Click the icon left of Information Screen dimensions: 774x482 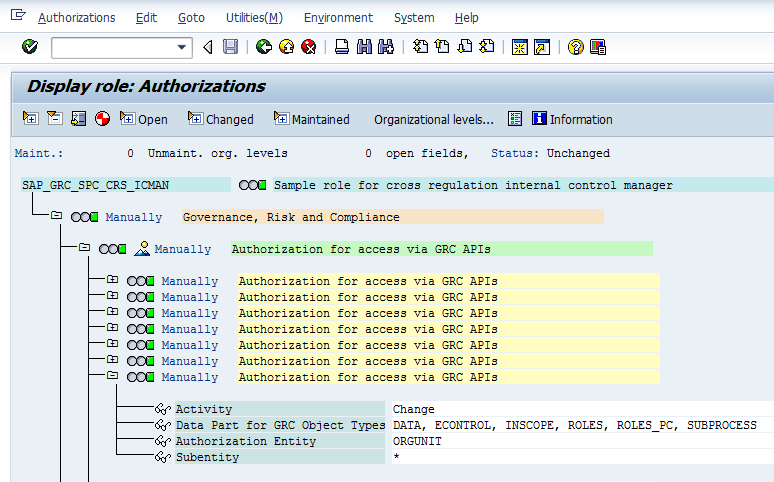pos(515,119)
